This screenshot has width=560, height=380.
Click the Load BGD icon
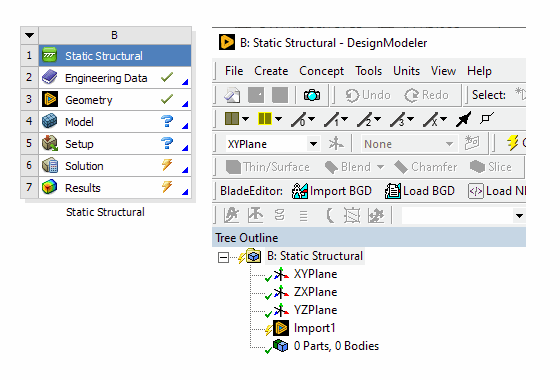(393, 191)
